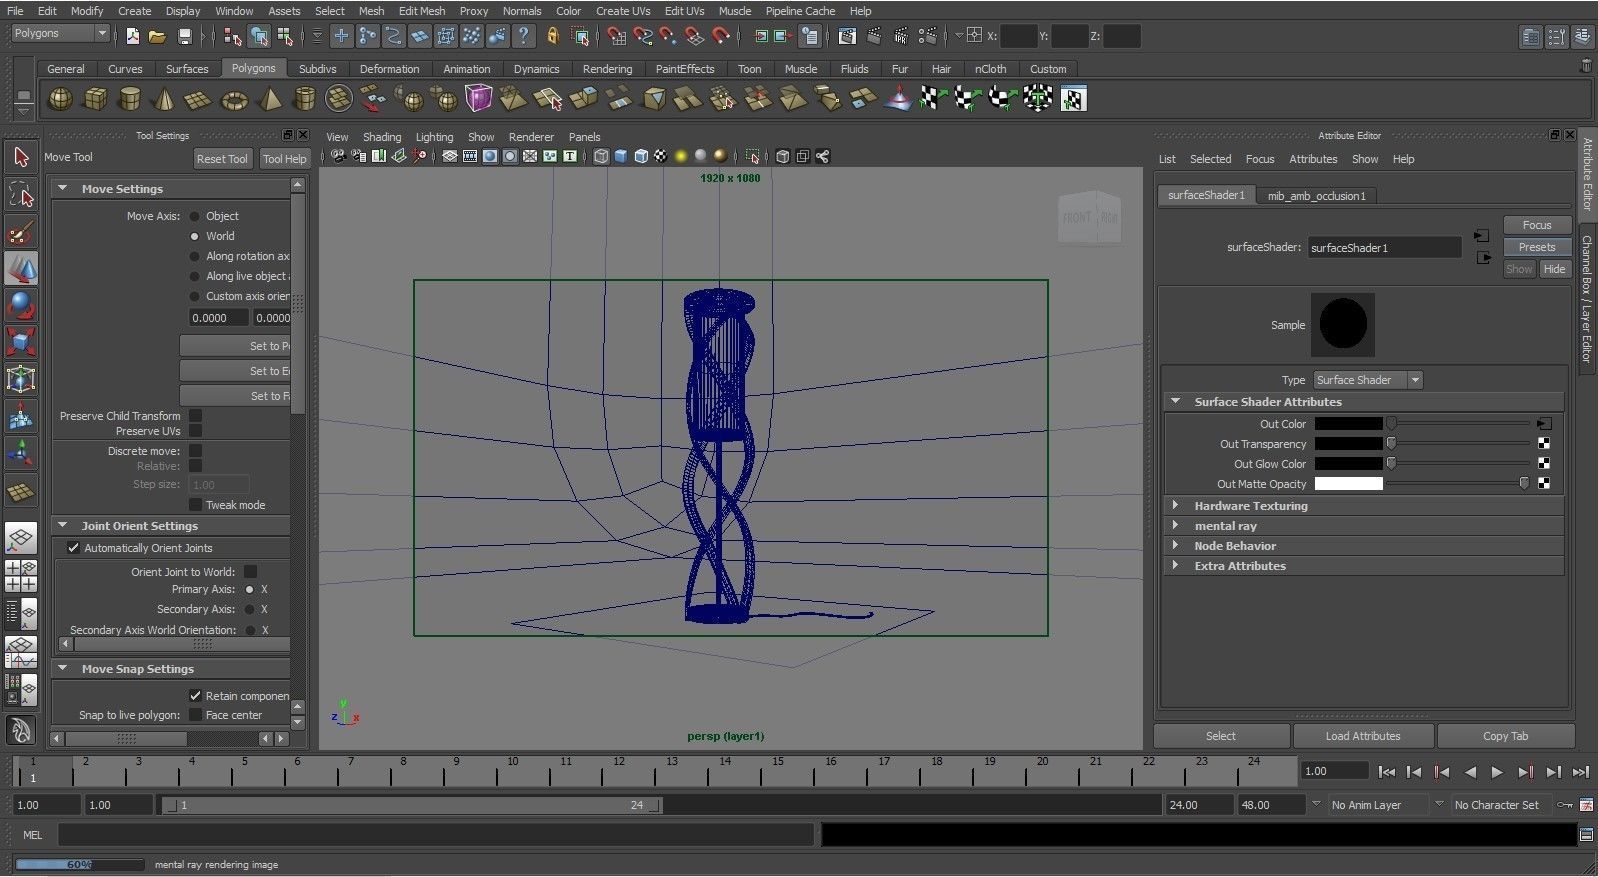Image resolution: width=1598 pixels, height=877 pixels.
Task: Toggle Preserve Child Transform checkbox
Action: [x=195, y=416]
